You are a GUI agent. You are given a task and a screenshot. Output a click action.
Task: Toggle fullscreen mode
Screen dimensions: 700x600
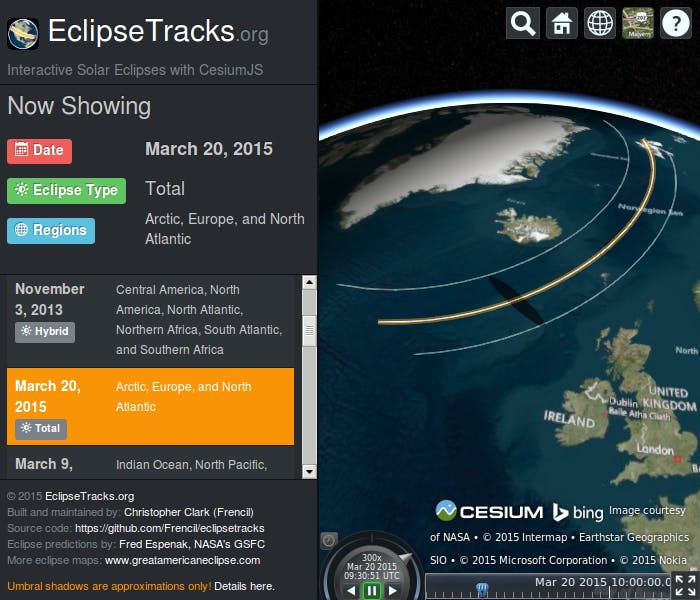coord(685,586)
